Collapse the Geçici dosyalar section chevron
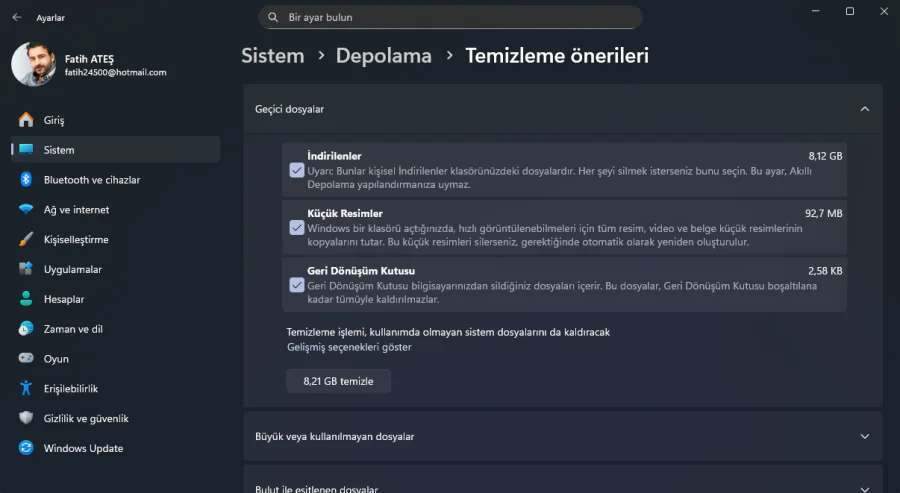The width and height of the screenshot is (900, 493). pos(864,109)
